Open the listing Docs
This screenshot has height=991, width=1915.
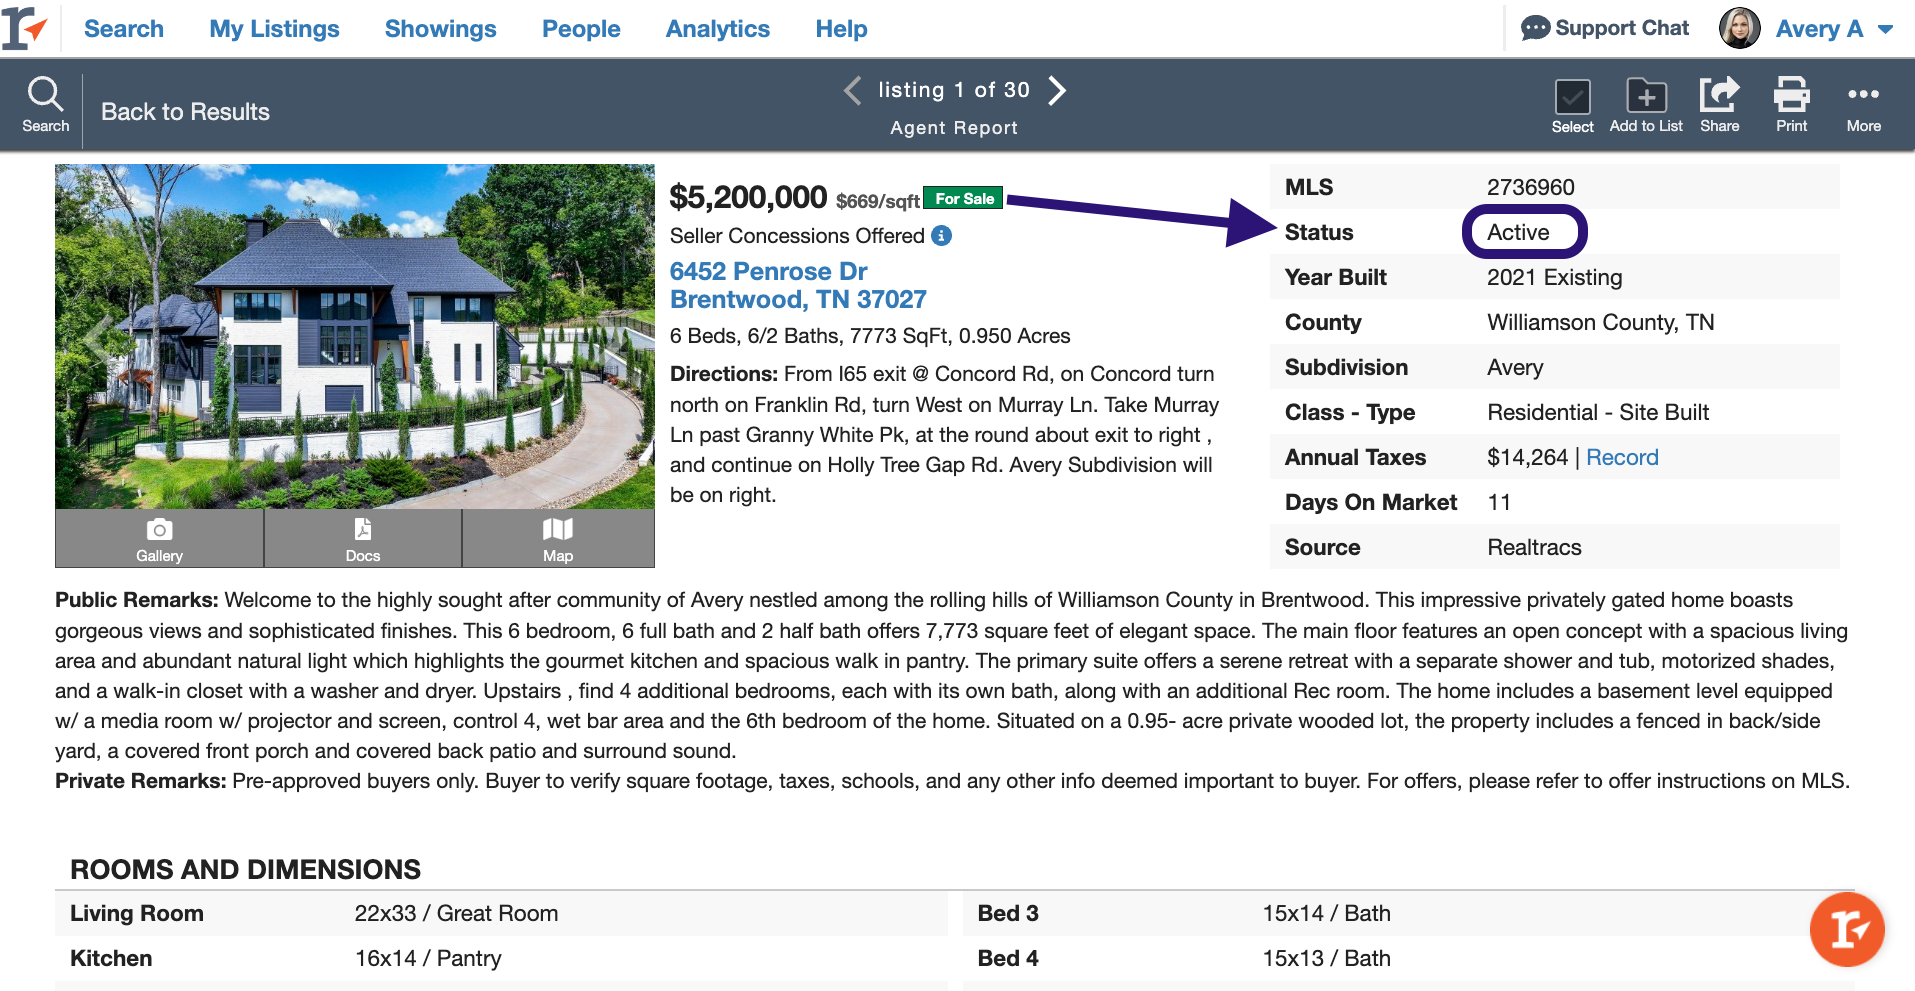click(362, 539)
